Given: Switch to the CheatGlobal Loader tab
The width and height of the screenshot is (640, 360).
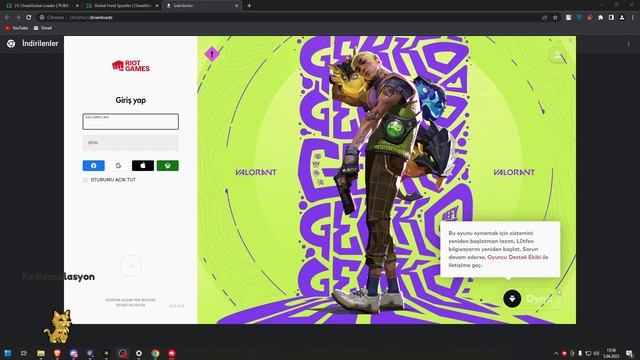Looking at the screenshot, I should click(42, 6).
